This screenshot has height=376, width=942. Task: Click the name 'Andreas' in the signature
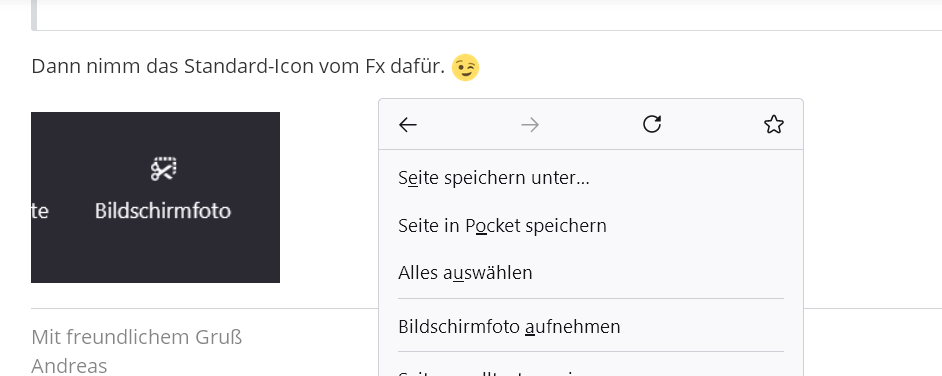[x=69, y=366]
